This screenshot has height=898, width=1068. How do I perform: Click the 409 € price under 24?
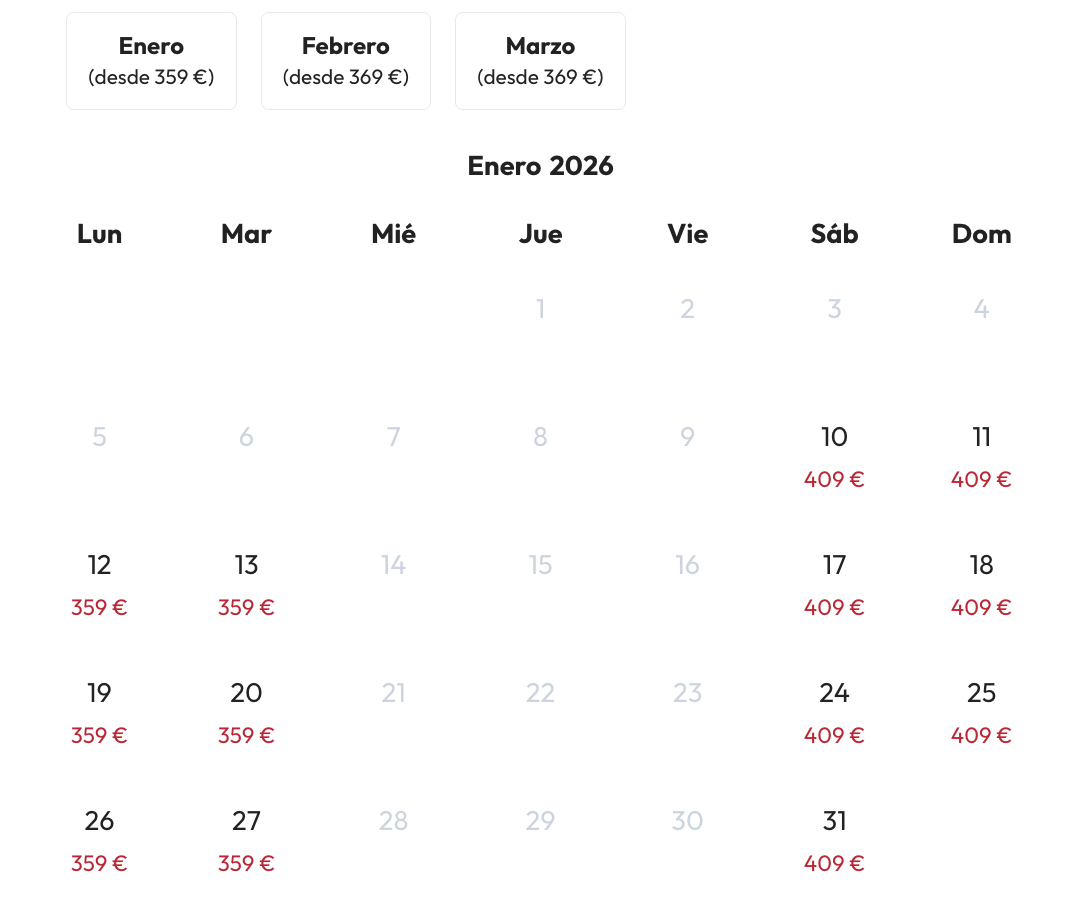pyautogui.click(x=834, y=736)
